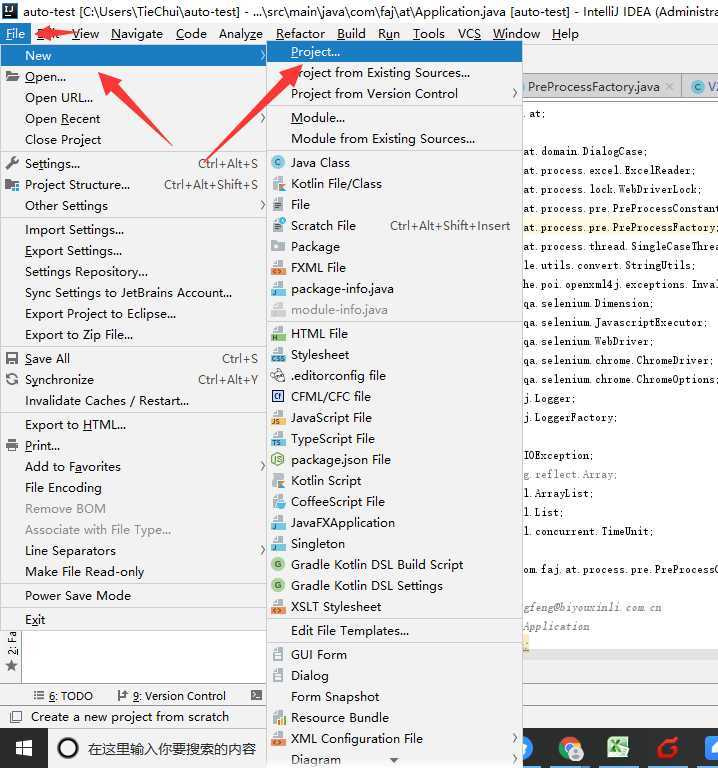This screenshot has height=768, width=718.
Task: Open the Refactor menu
Action: coord(300,34)
